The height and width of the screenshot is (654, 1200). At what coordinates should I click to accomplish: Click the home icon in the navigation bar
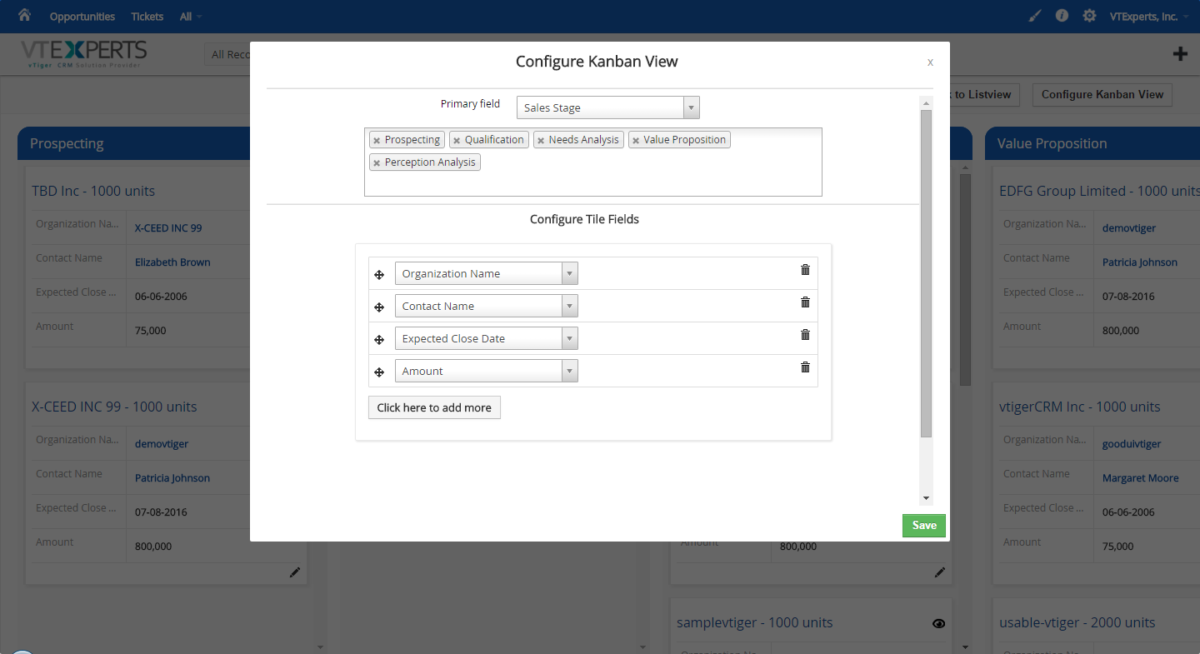(x=24, y=15)
